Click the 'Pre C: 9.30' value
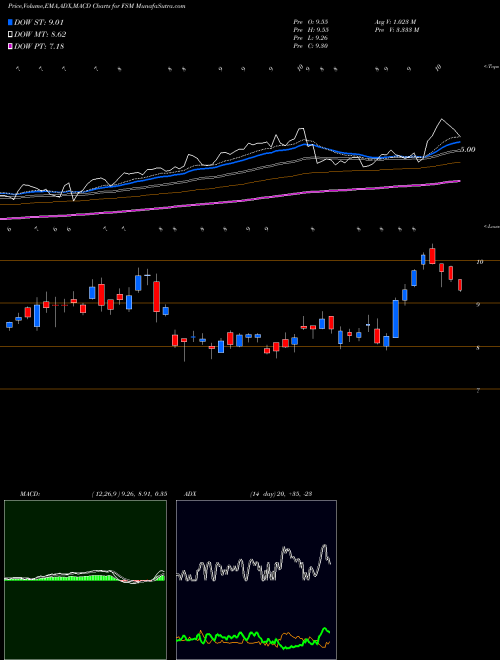The width and height of the screenshot is (500, 660). coord(311,46)
